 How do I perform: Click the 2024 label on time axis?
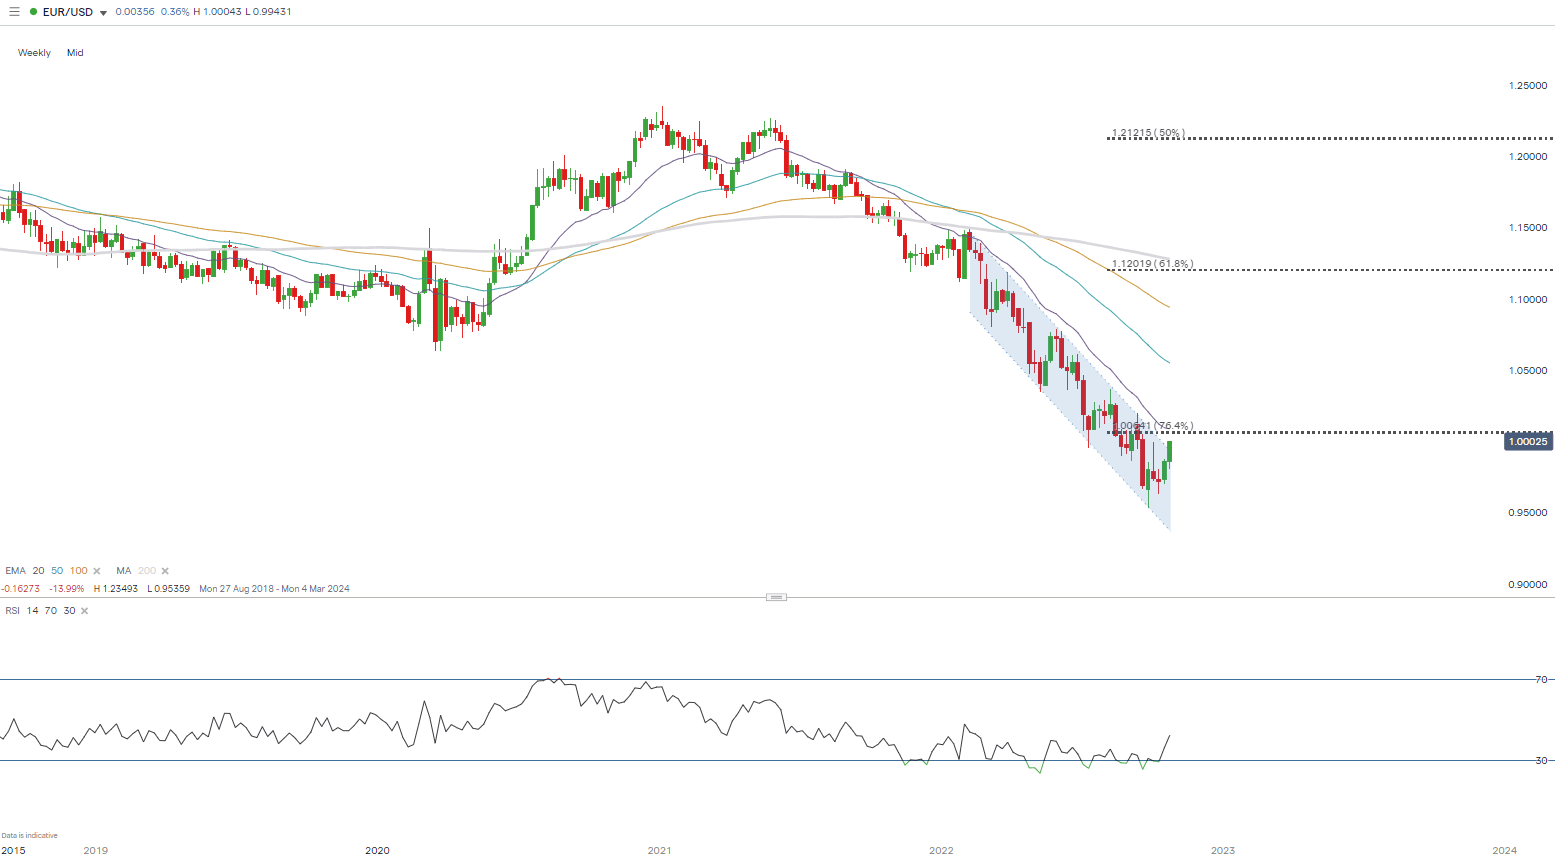1505,851
